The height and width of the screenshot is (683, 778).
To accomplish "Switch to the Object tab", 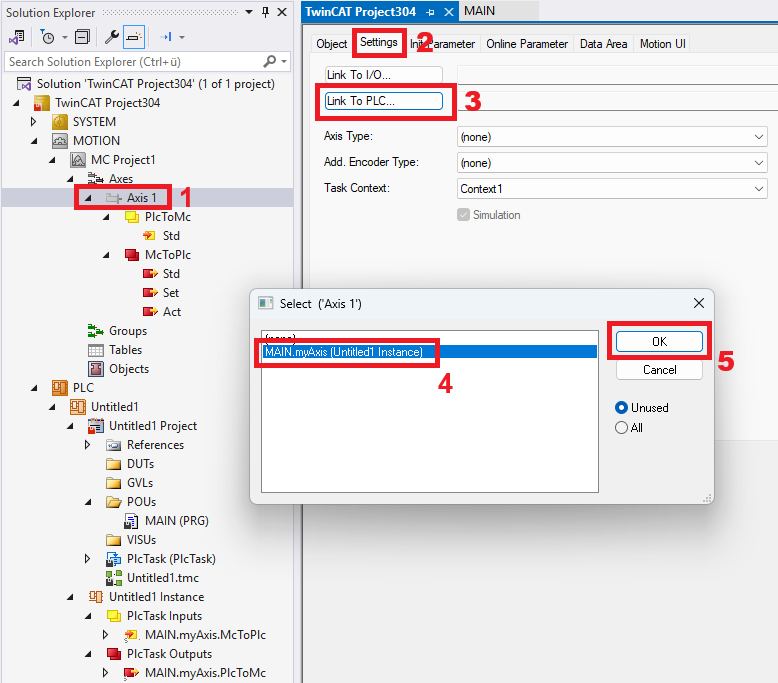I will [x=331, y=44].
